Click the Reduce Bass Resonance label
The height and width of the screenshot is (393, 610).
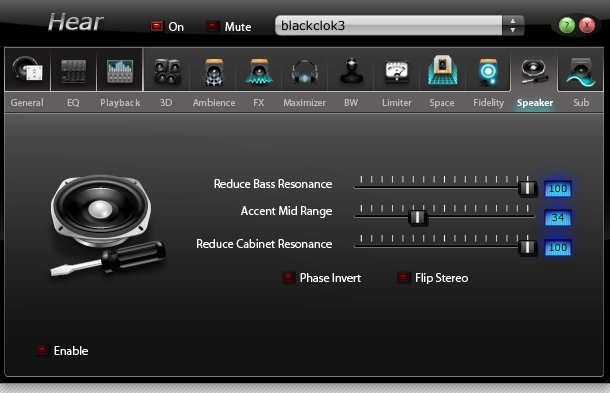tap(273, 184)
